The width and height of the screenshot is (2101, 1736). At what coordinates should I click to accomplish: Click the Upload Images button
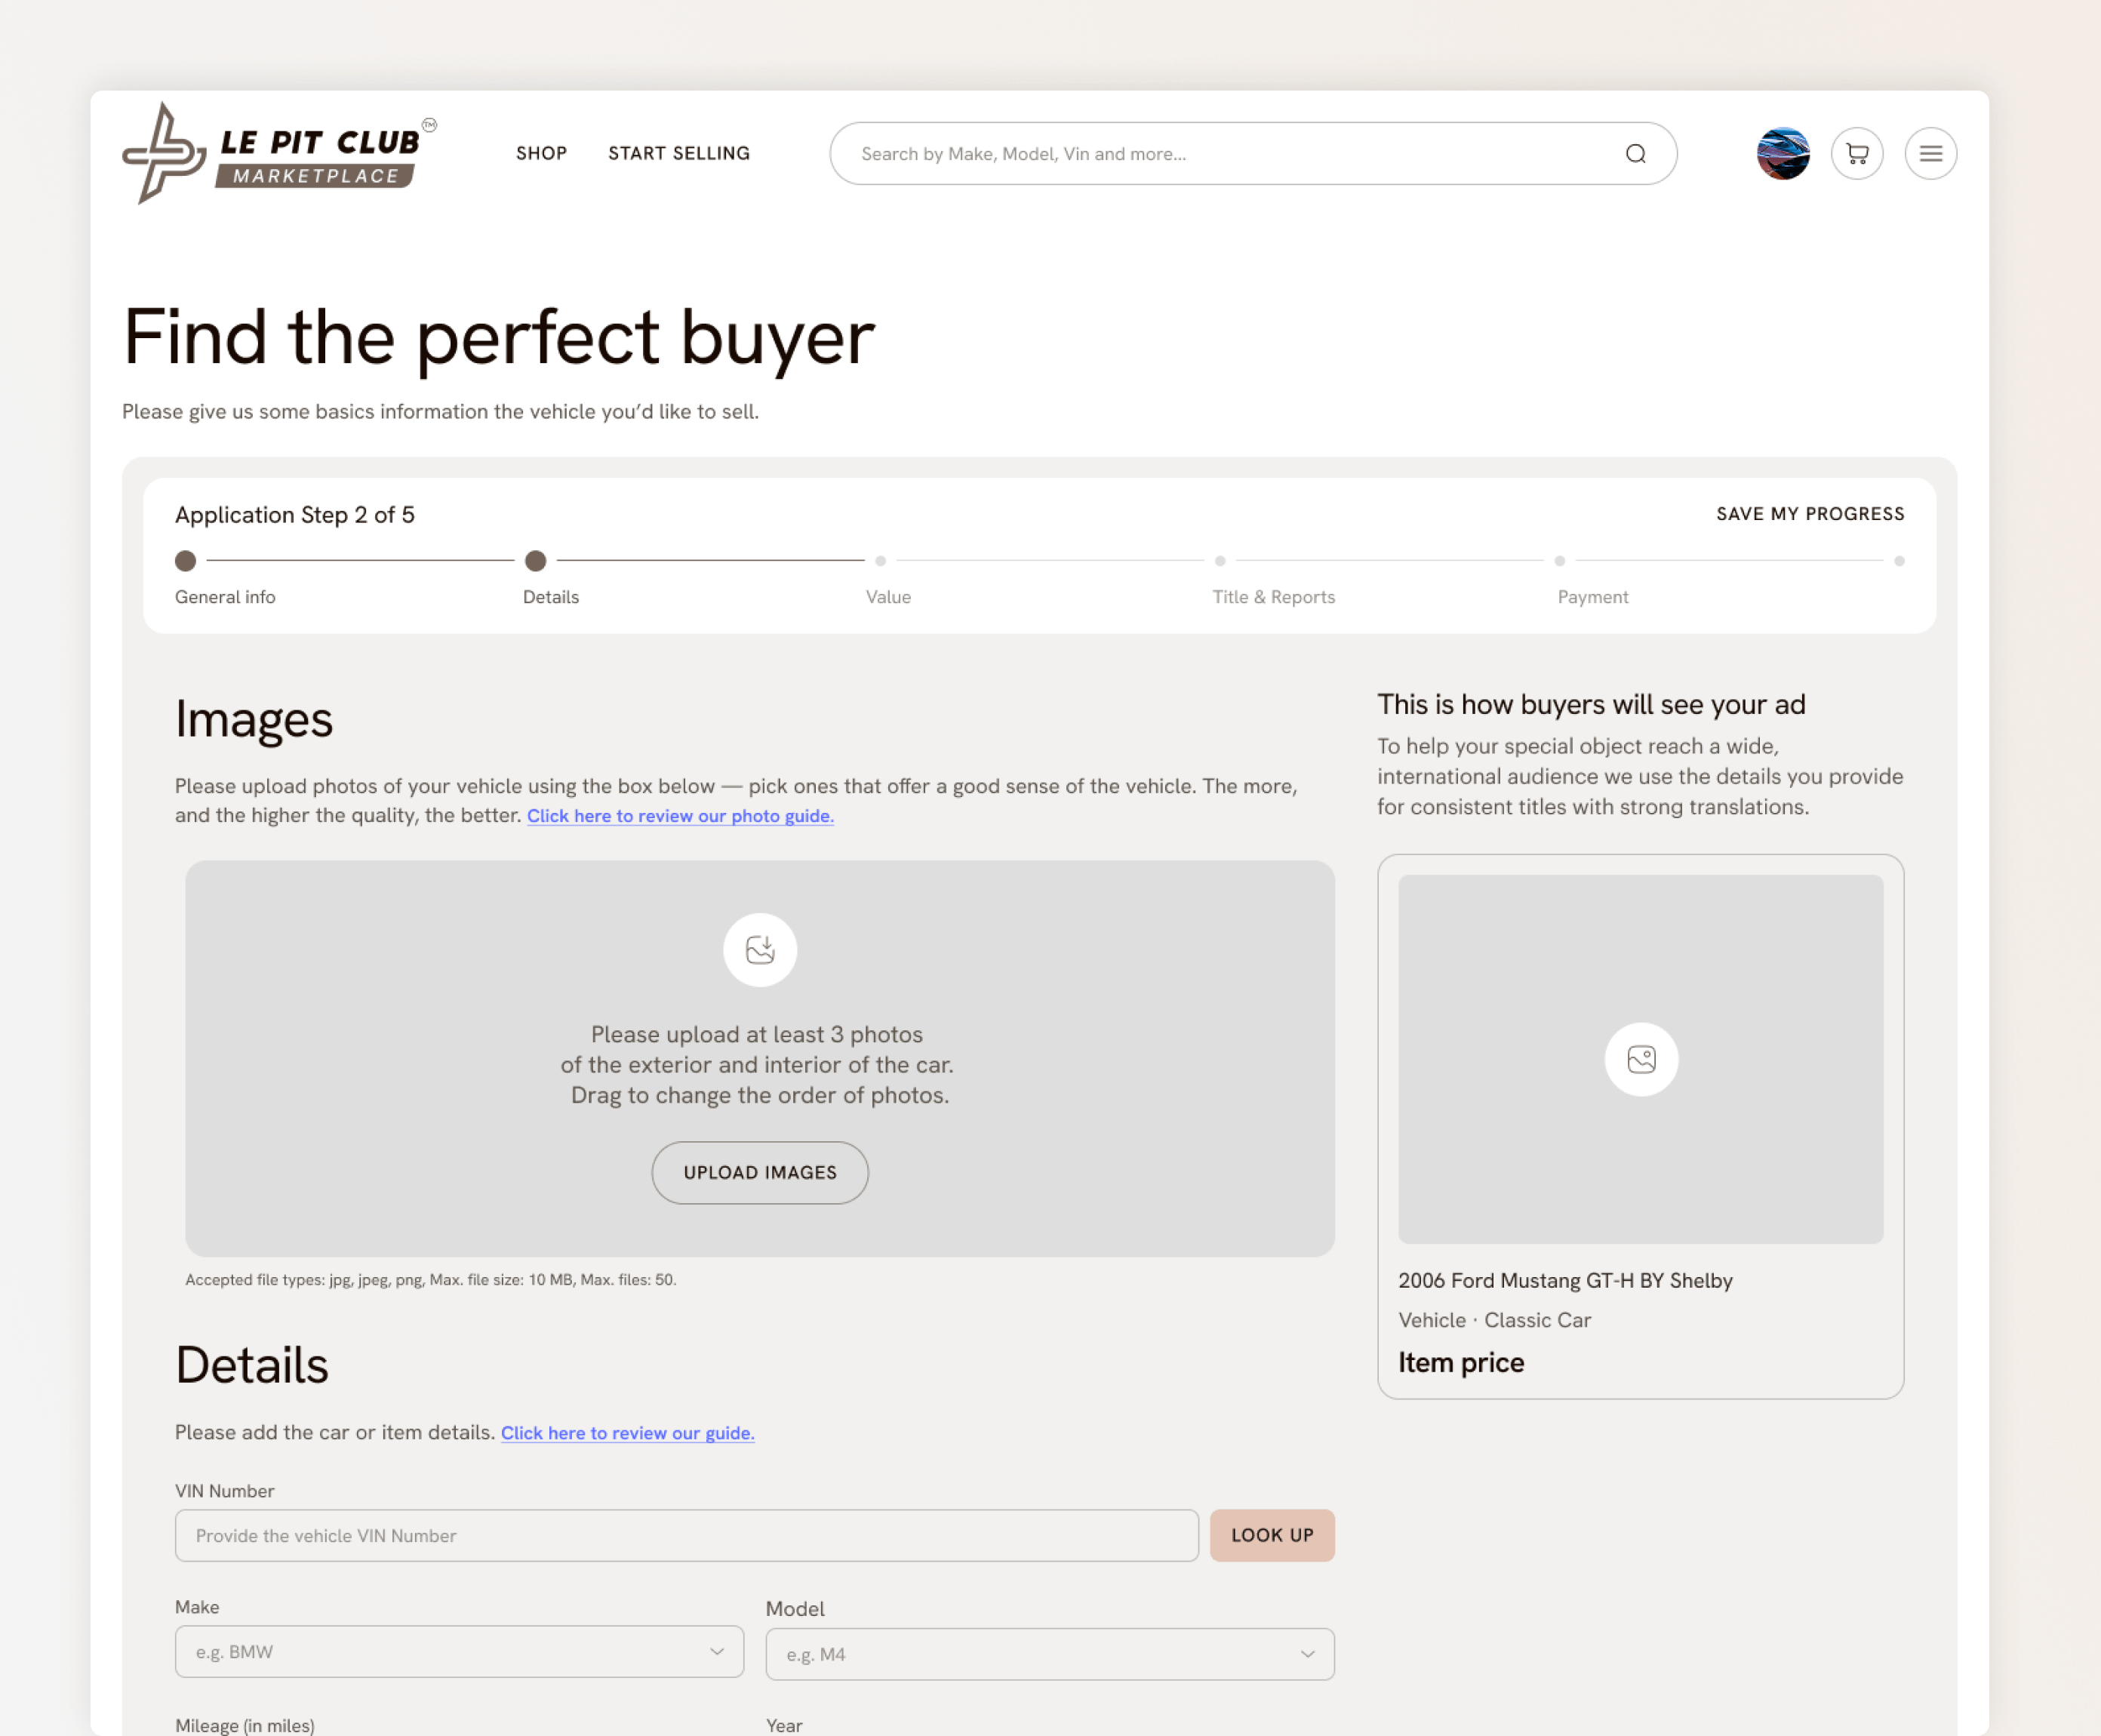[x=760, y=1172]
